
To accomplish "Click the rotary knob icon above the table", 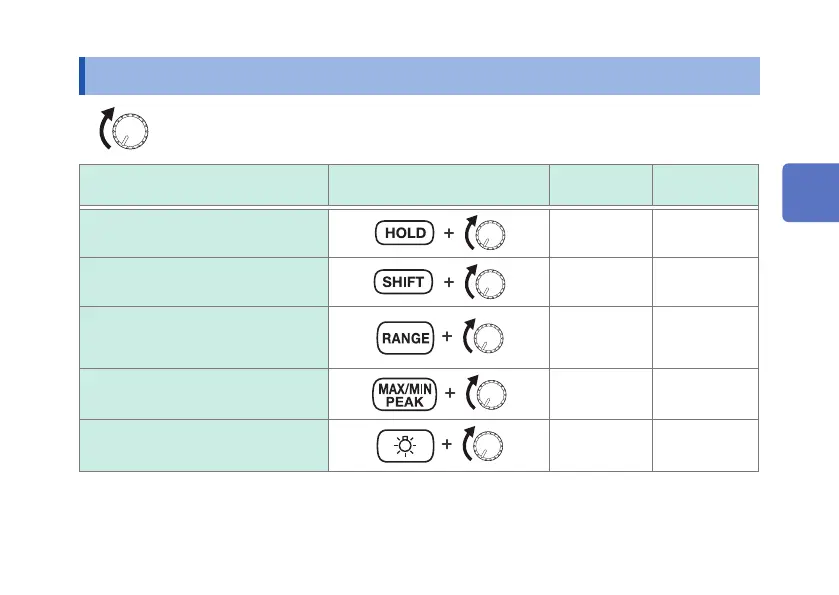I will 130,130.
